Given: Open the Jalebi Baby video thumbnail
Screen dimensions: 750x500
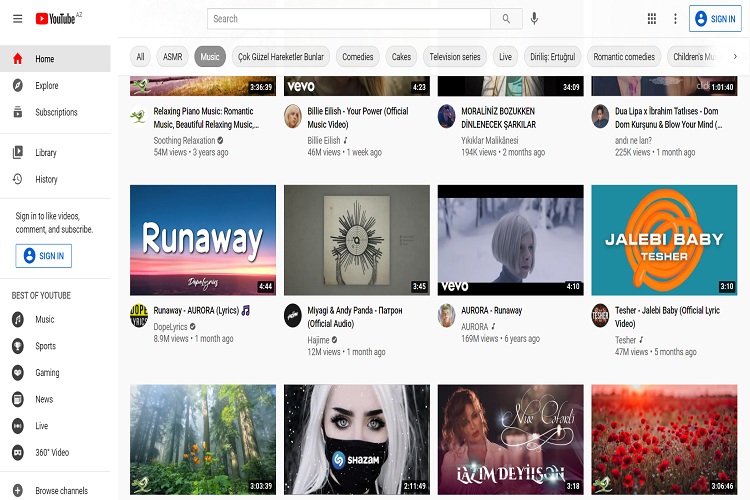Looking at the screenshot, I should [663, 240].
